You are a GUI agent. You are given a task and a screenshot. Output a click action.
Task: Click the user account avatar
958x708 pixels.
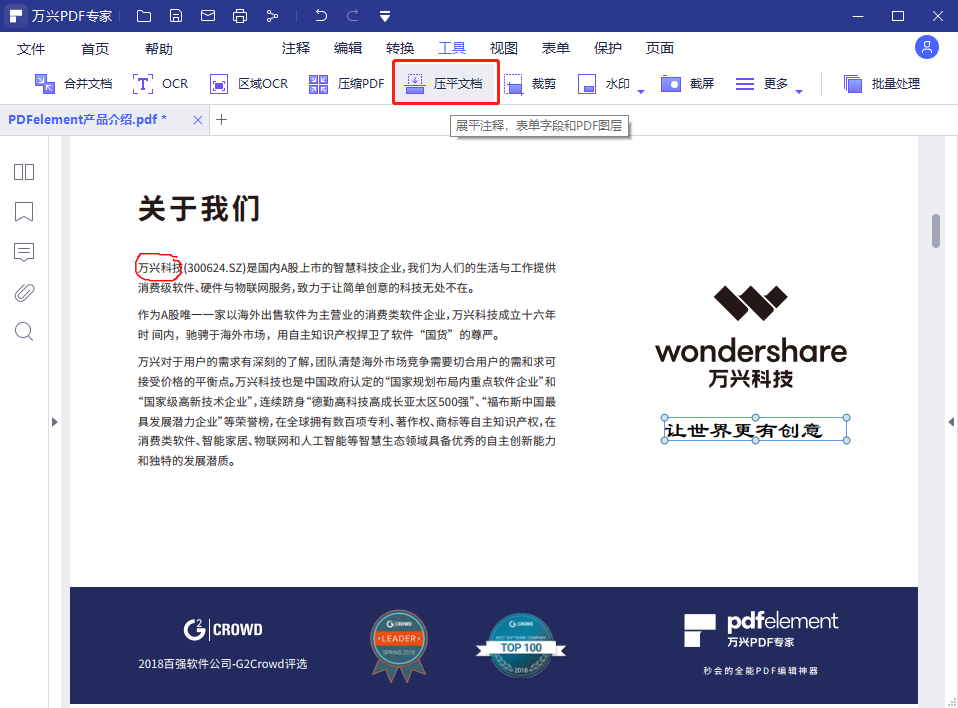point(926,47)
